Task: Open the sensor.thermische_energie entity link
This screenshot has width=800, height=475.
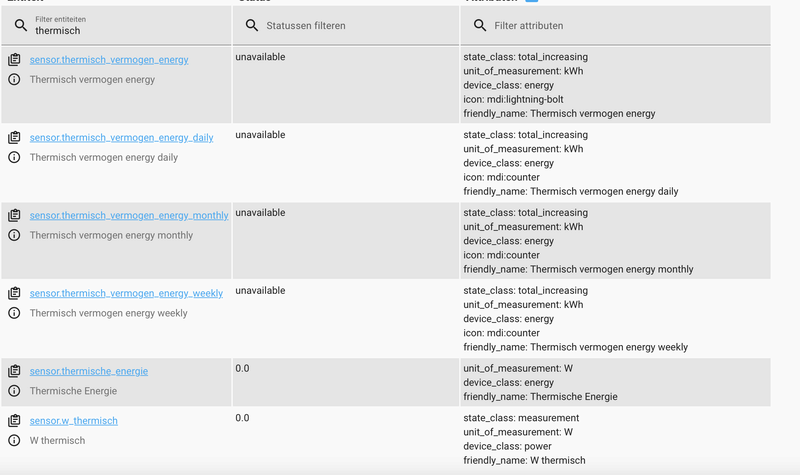Action: 89,372
